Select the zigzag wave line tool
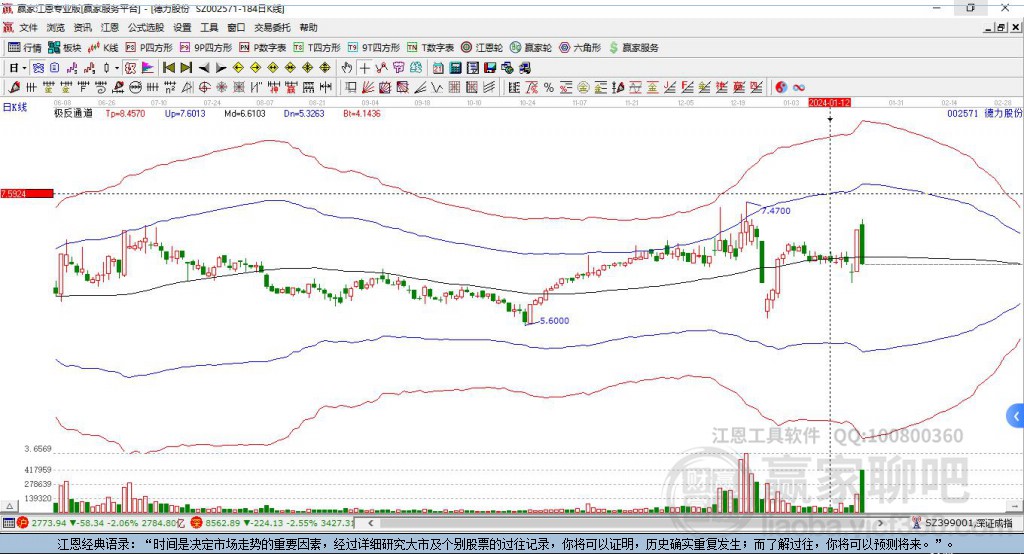Viewport: 1024px width, 554px height. (437, 87)
